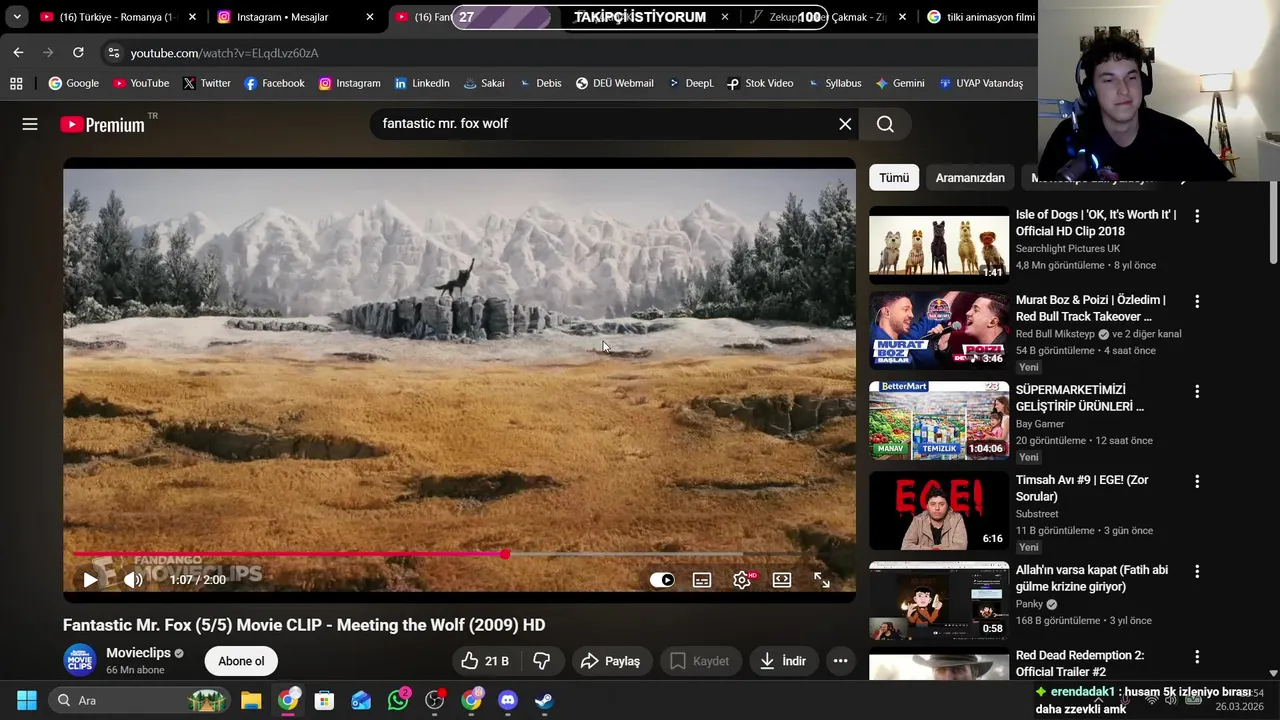Save video with Kaydet button

click(699, 661)
